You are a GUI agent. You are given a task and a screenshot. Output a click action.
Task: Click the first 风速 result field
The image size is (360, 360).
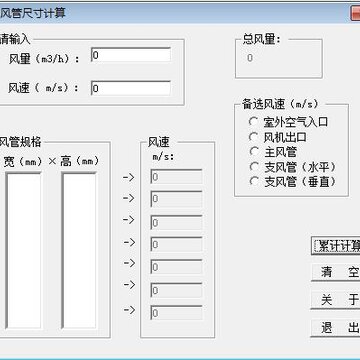(x=177, y=177)
